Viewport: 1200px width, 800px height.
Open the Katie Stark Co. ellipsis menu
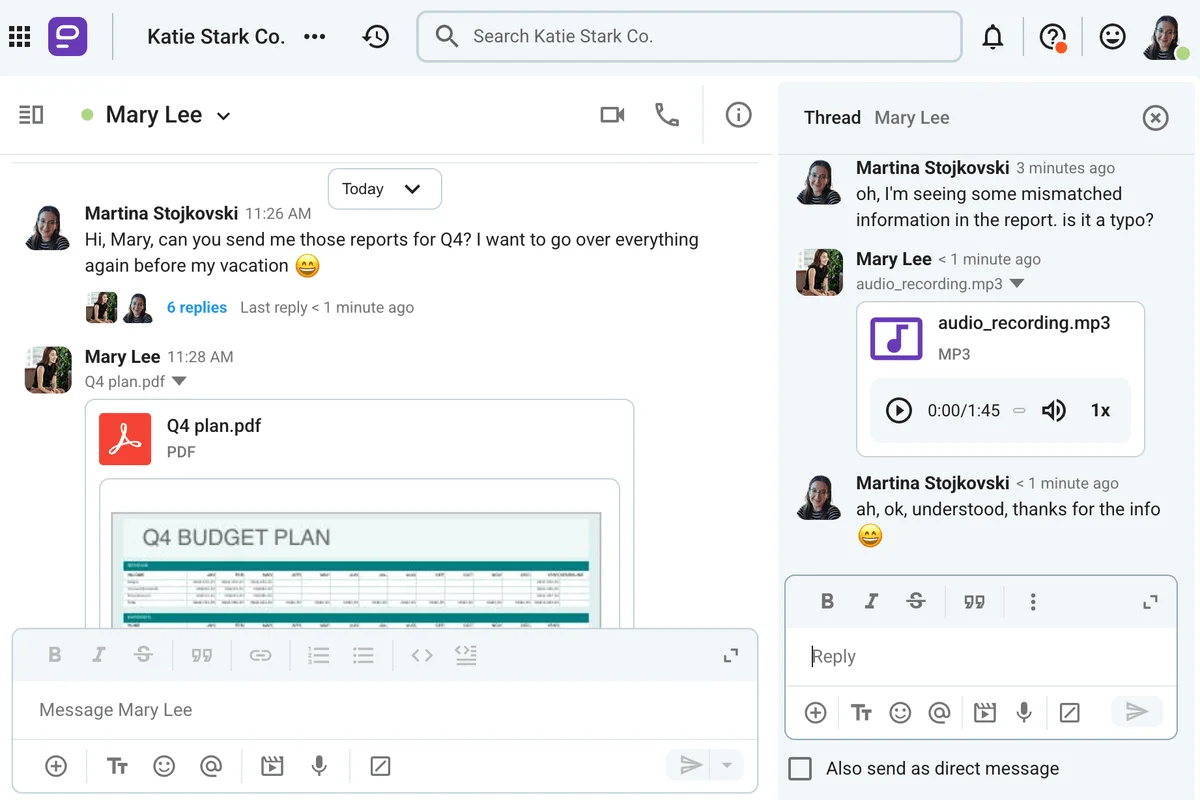[x=314, y=36]
